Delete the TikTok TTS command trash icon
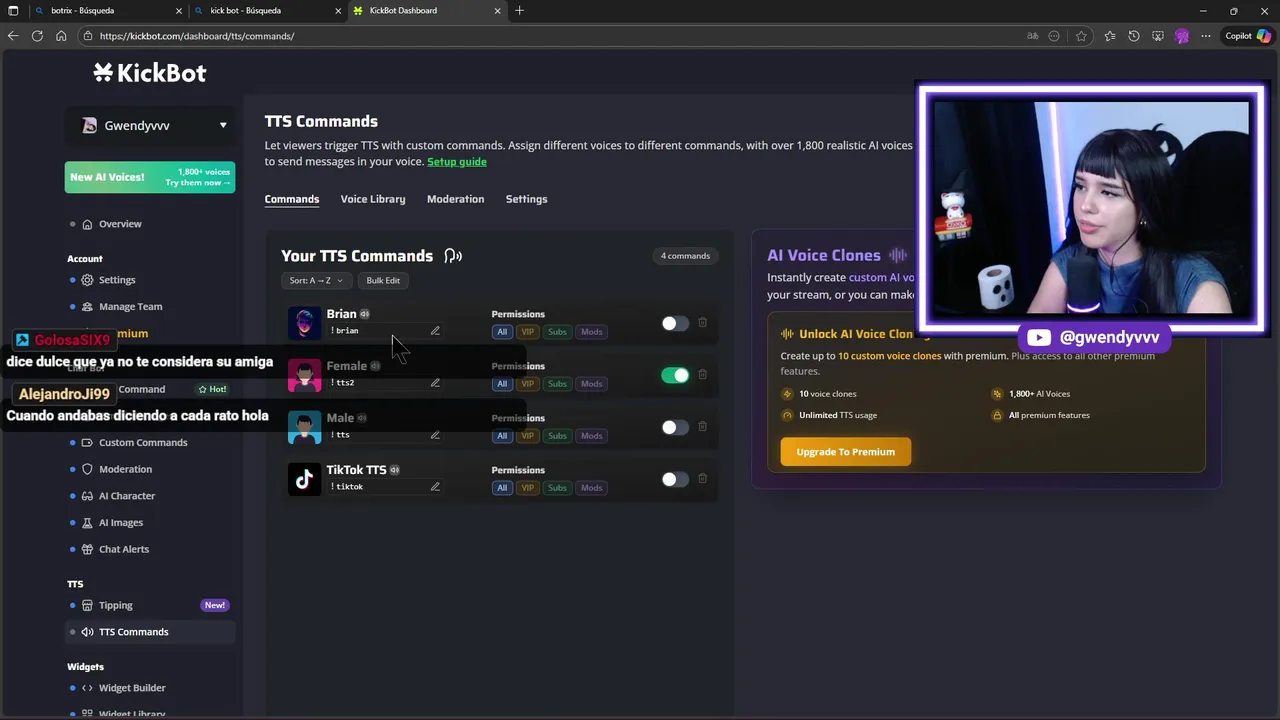This screenshot has height=720, width=1280. coord(702,478)
